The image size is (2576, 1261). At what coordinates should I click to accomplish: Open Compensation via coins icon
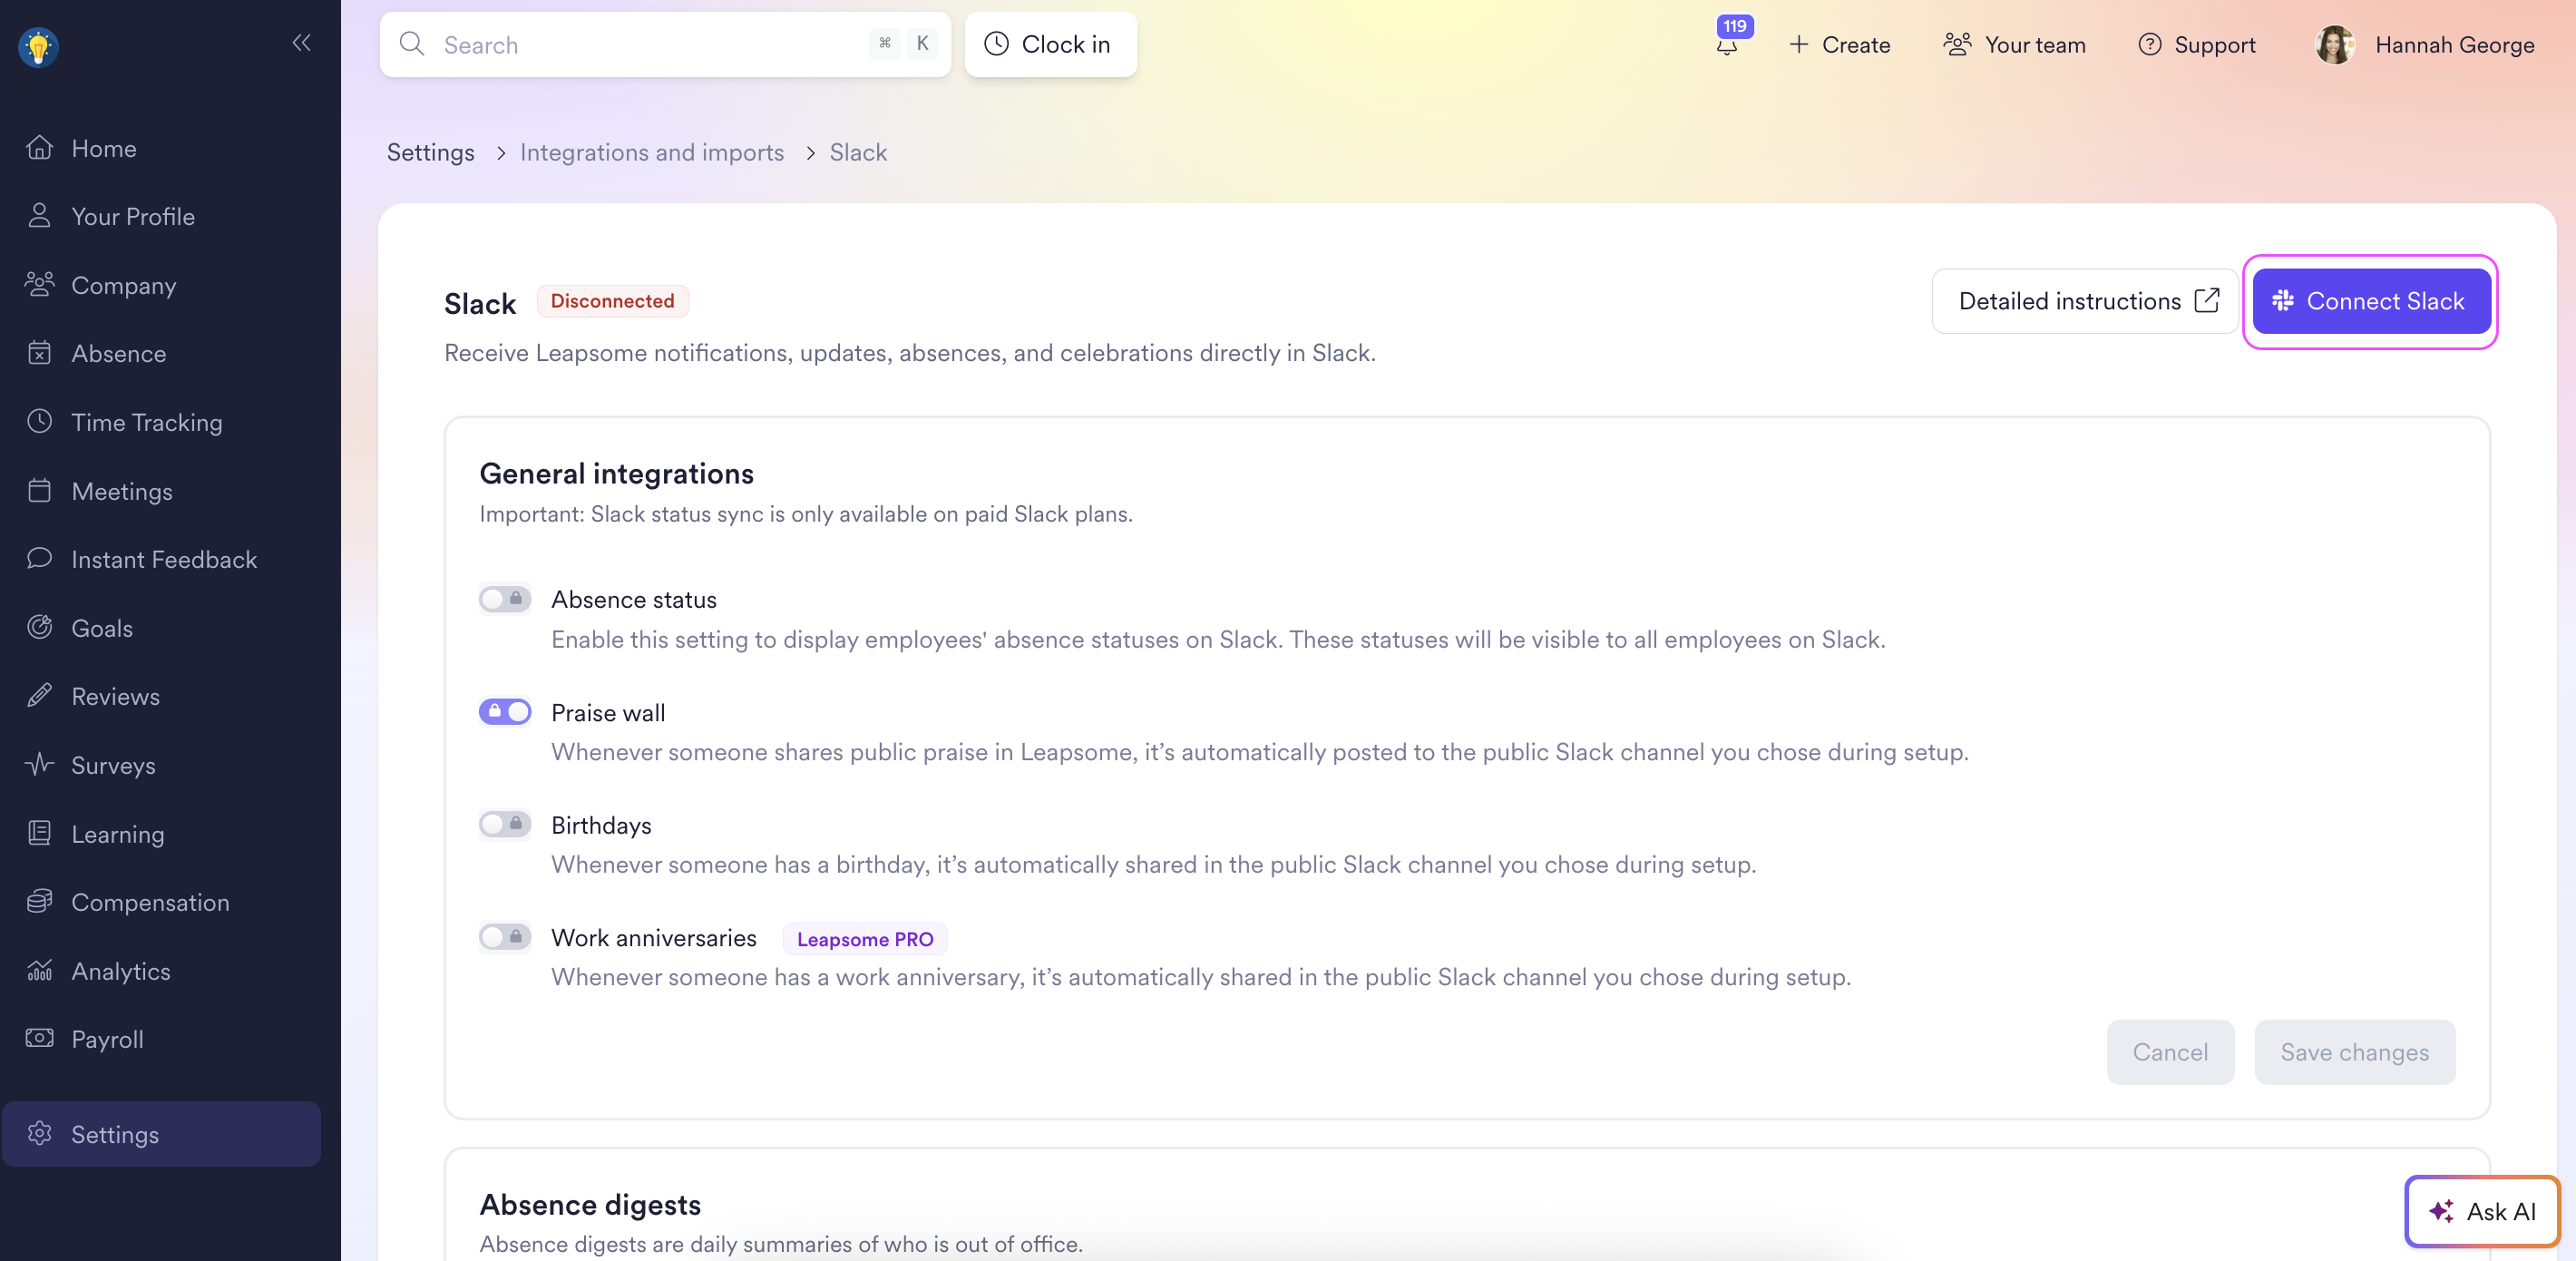click(x=40, y=902)
